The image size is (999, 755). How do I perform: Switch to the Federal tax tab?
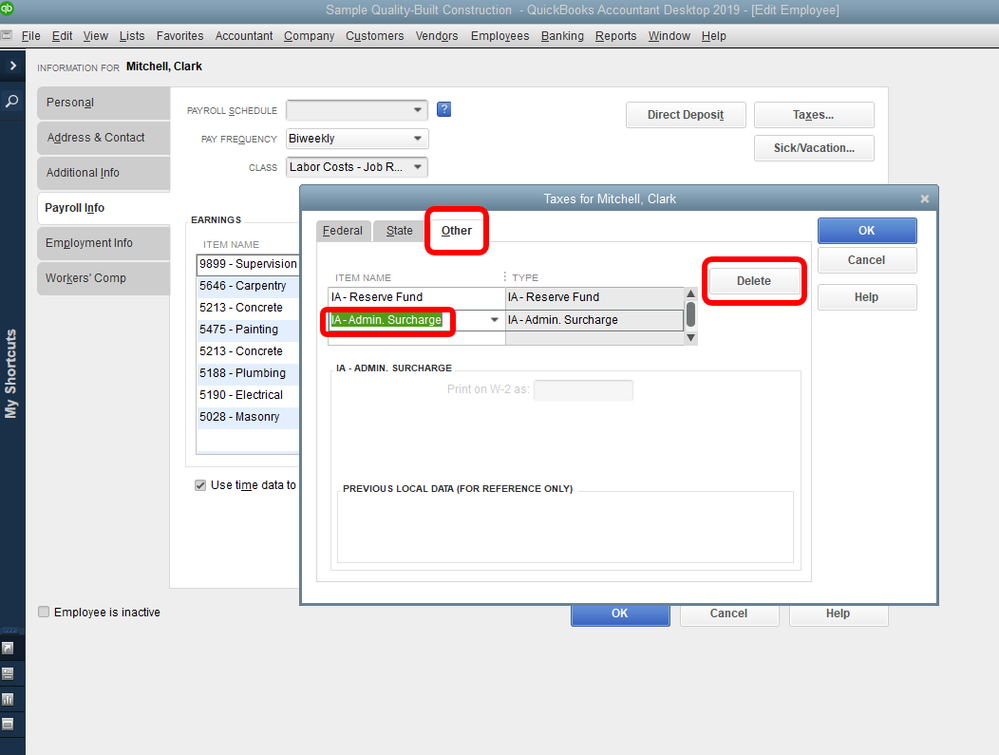pos(343,231)
